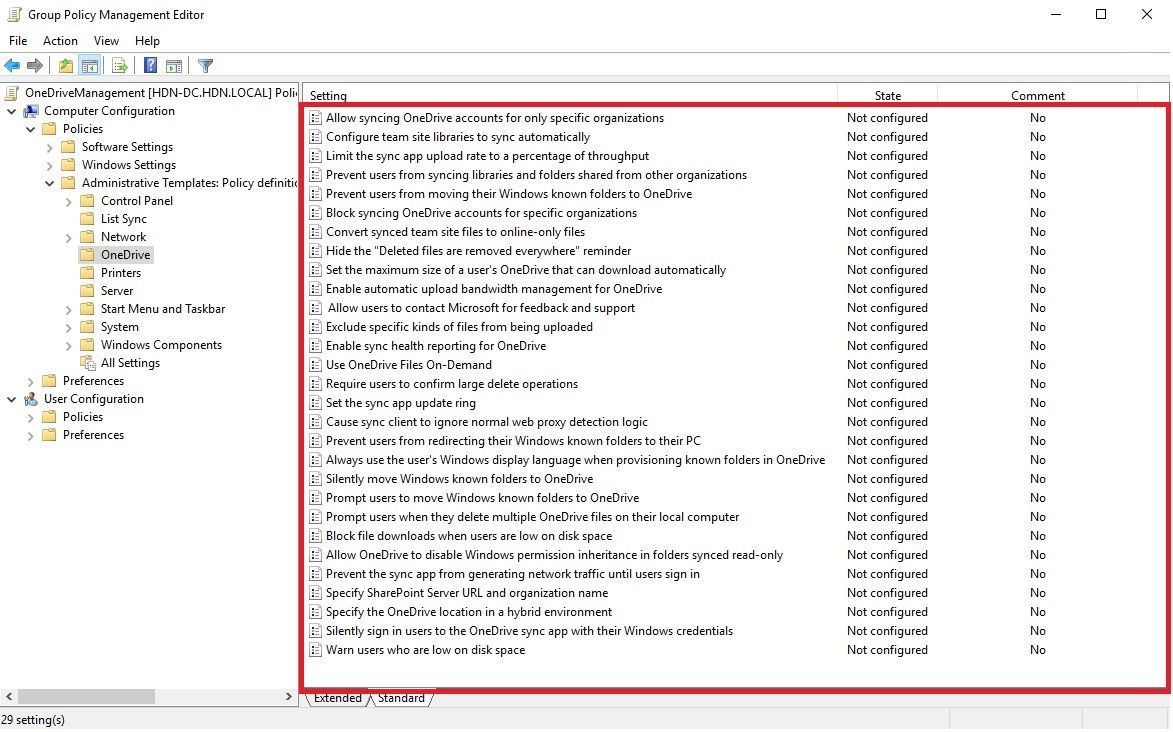Expand the Windows Settings node
The height and width of the screenshot is (732, 1173).
pyautogui.click(x=49, y=165)
